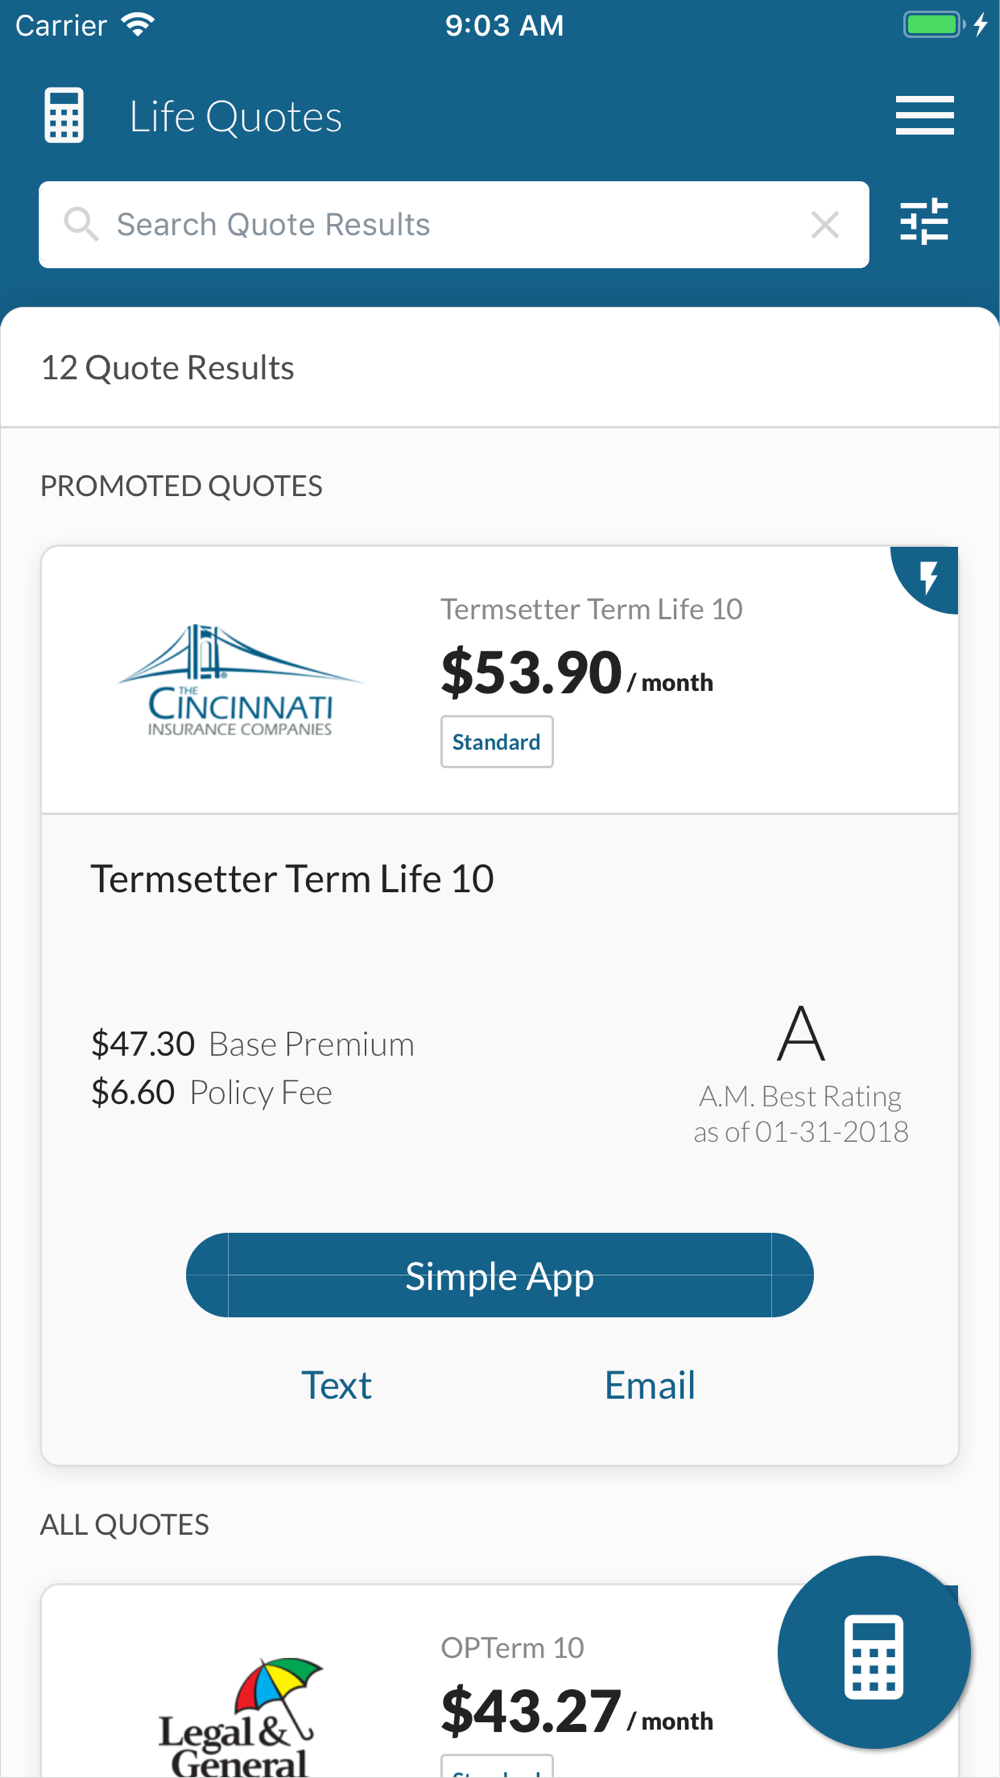Tap the battery indicator in status bar
This screenshot has height=1778, width=1000.
click(x=933, y=25)
